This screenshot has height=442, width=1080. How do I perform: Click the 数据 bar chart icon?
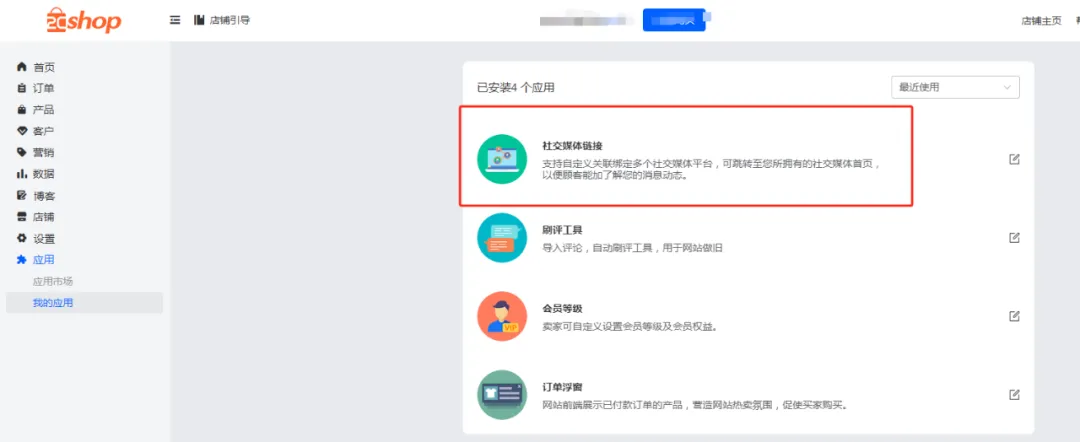[22, 173]
